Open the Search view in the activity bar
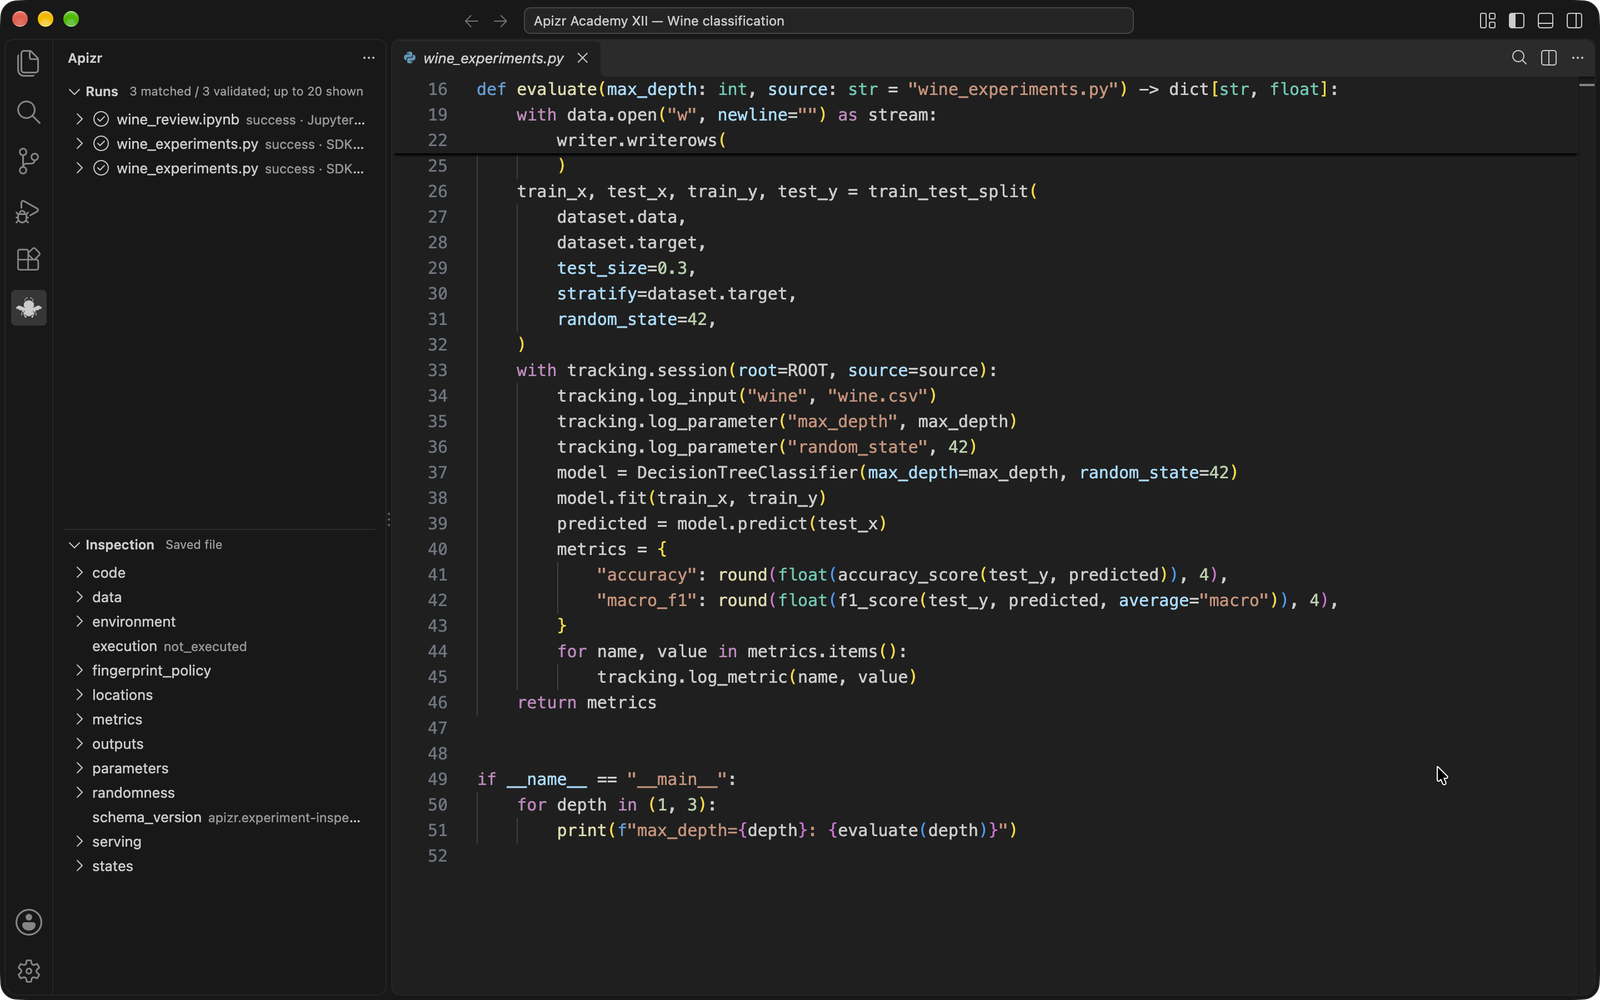 coord(28,112)
